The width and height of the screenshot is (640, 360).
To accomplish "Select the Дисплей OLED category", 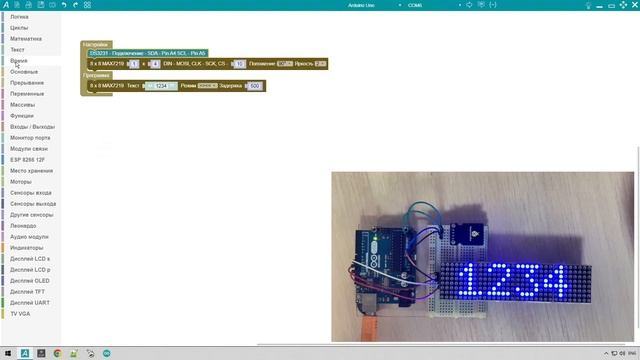I will [30, 281].
